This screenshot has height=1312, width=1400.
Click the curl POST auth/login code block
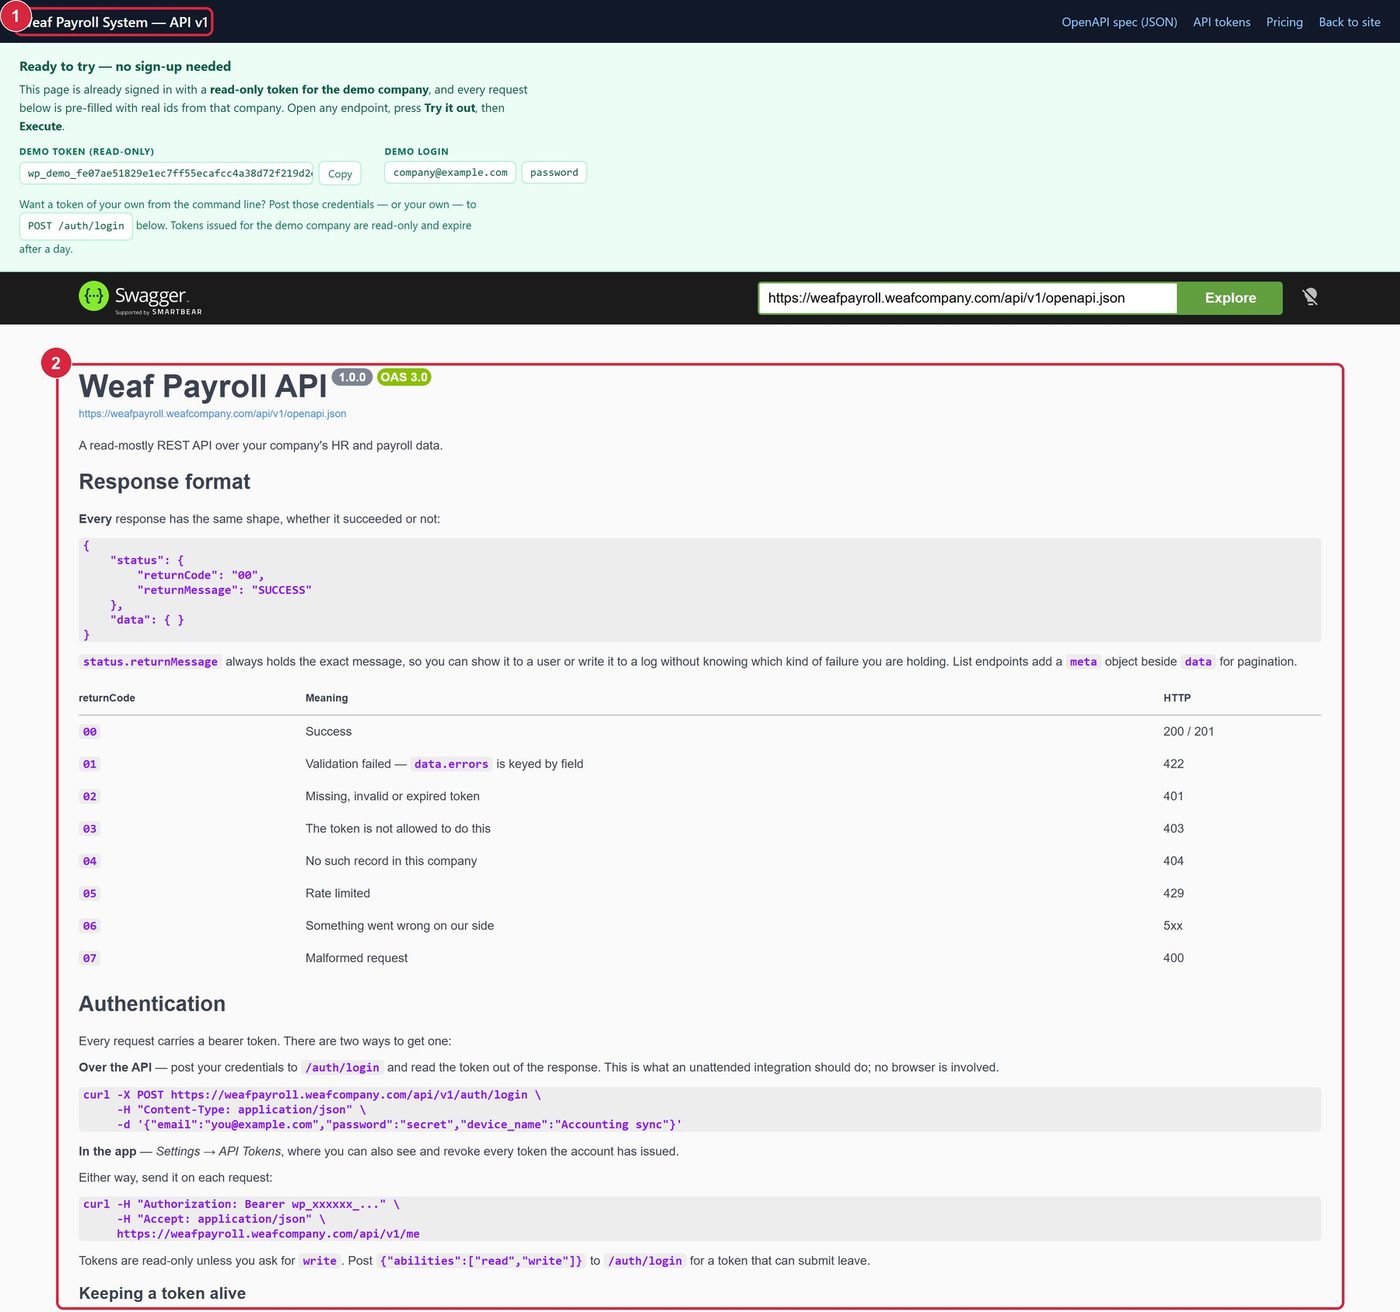point(699,1110)
